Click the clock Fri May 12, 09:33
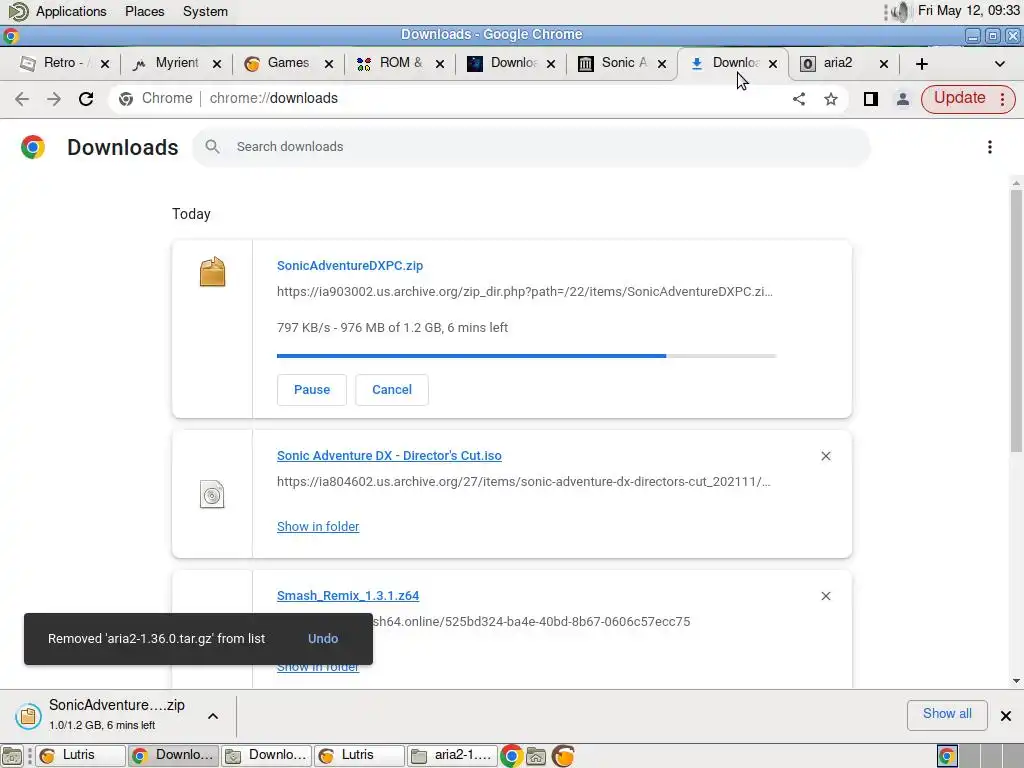This screenshot has height=768, width=1024. click(968, 11)
